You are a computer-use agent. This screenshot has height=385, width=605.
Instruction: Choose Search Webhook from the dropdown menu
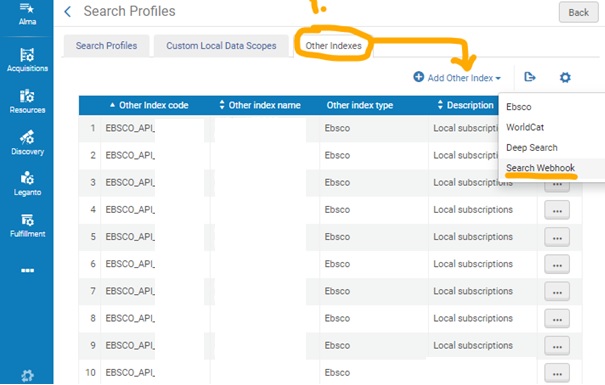(540, 168)
